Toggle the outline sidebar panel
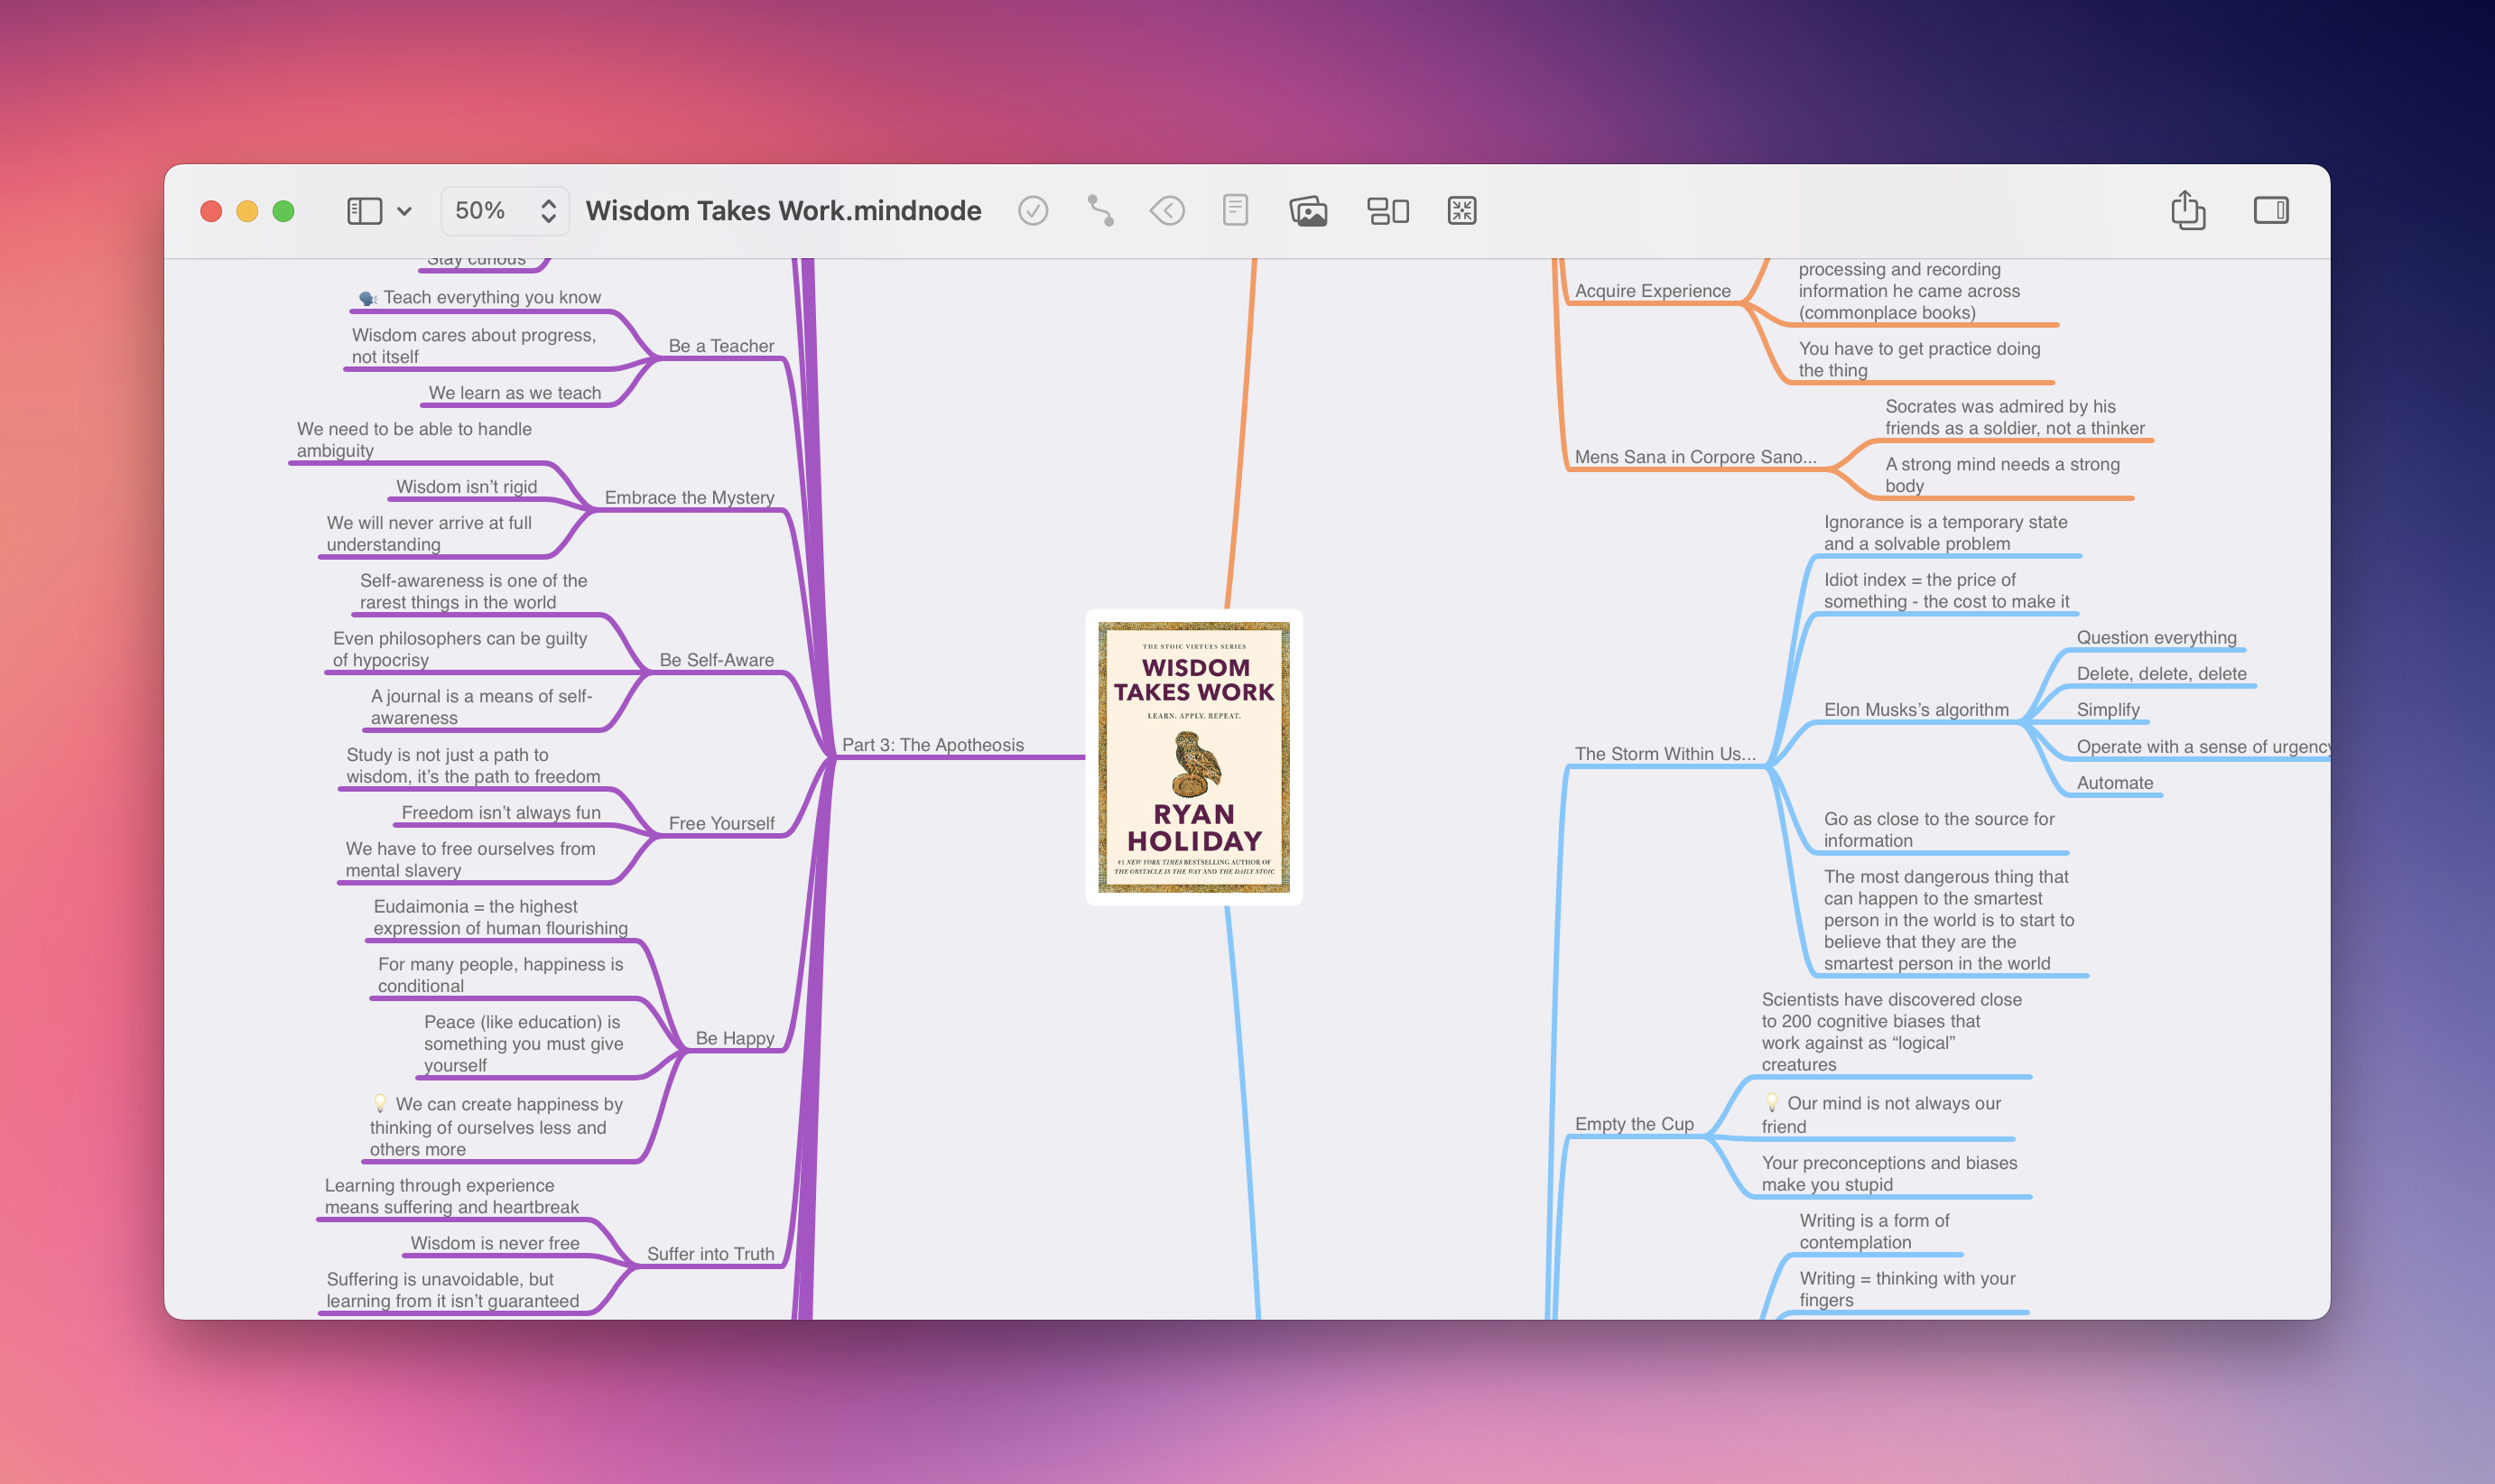The height and width of the screenshot is (1484, 2495). coord(365,210)
